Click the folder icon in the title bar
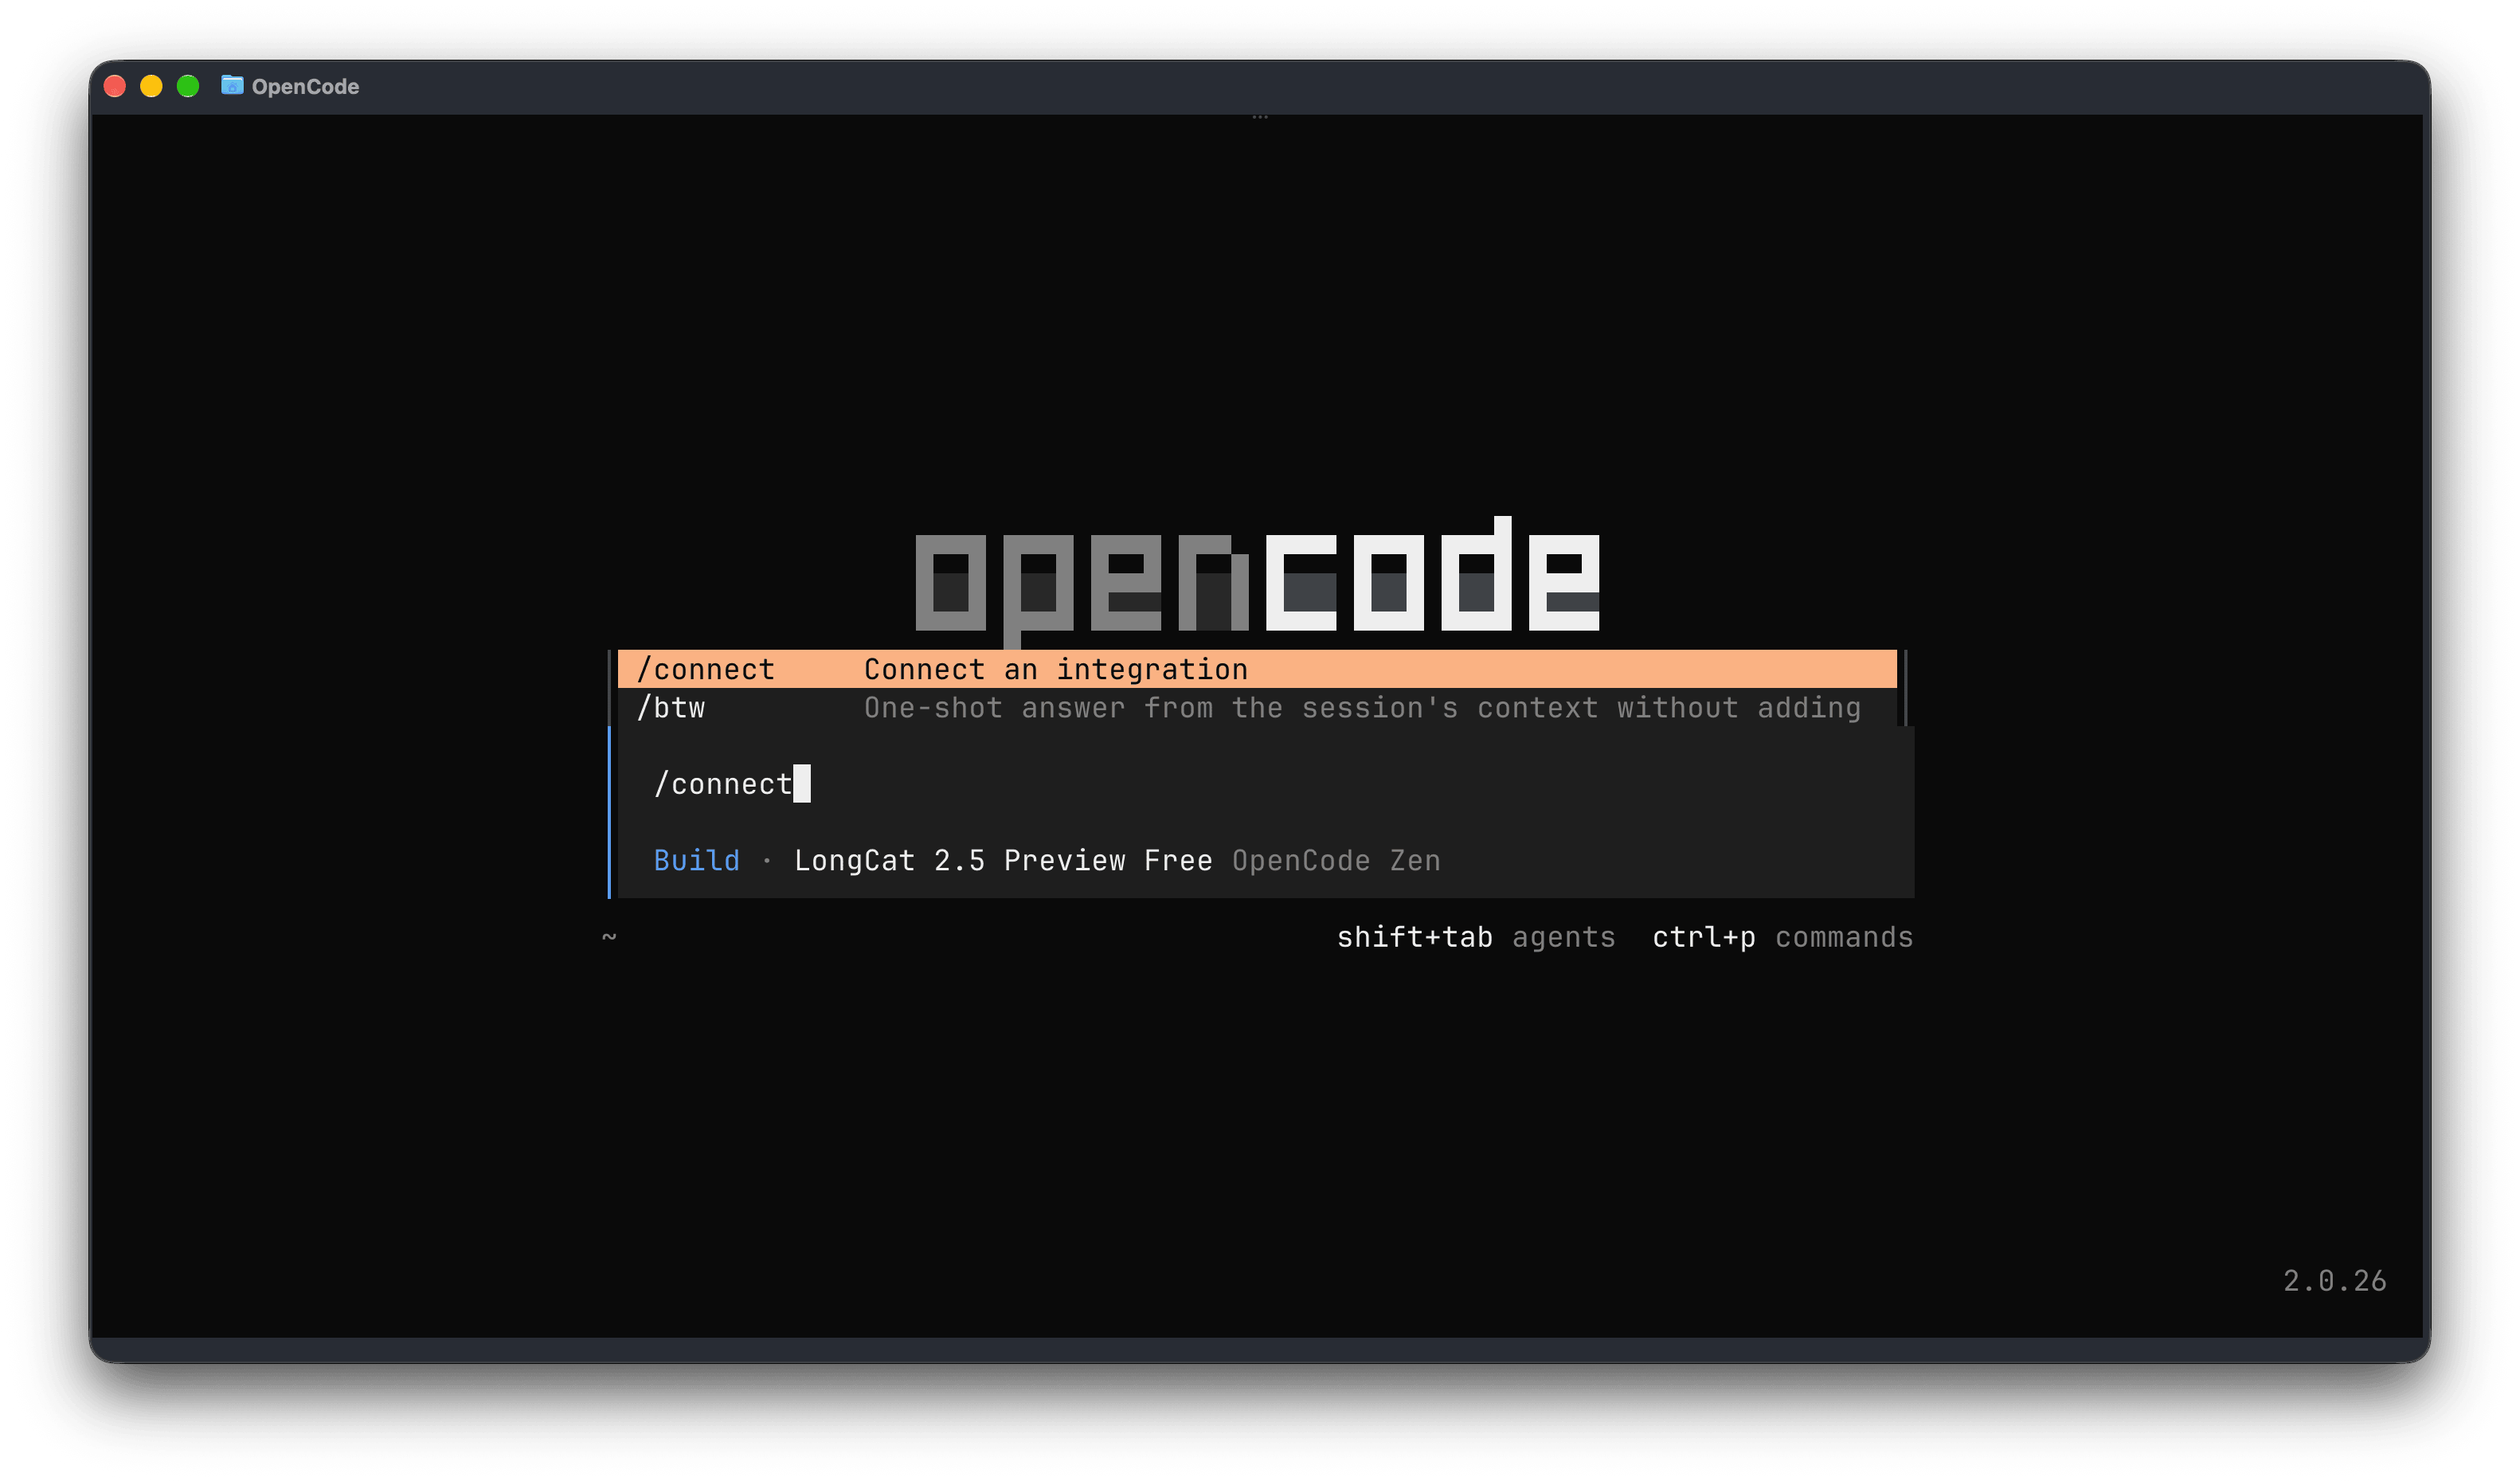Viewport: 2520px width, 1481px height. coord(232,85)
